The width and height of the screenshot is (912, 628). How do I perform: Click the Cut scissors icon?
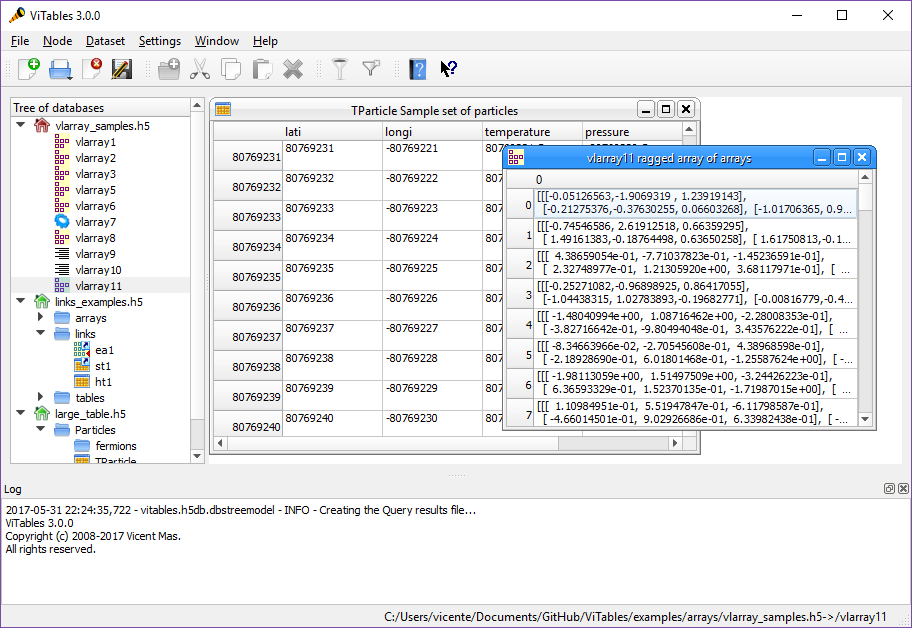click(199, 69)
